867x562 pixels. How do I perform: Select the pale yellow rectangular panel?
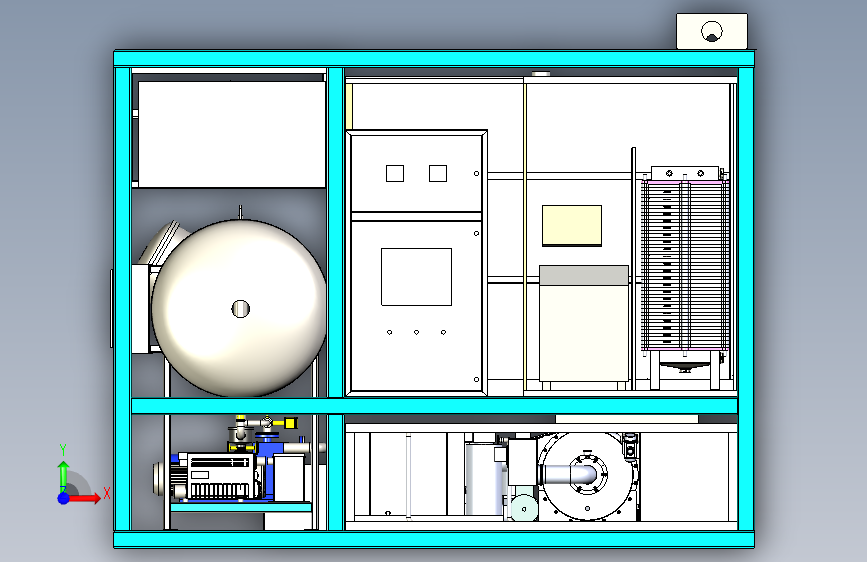[572, 225]
